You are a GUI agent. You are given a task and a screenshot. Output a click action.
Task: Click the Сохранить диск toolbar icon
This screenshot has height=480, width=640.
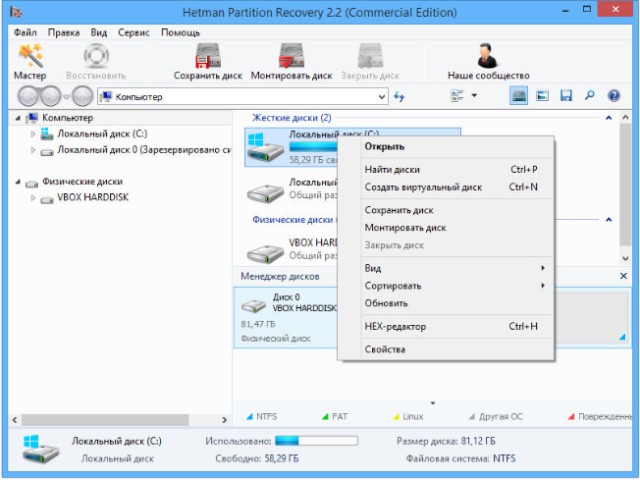pyautogui.click(x=208, y=56)
